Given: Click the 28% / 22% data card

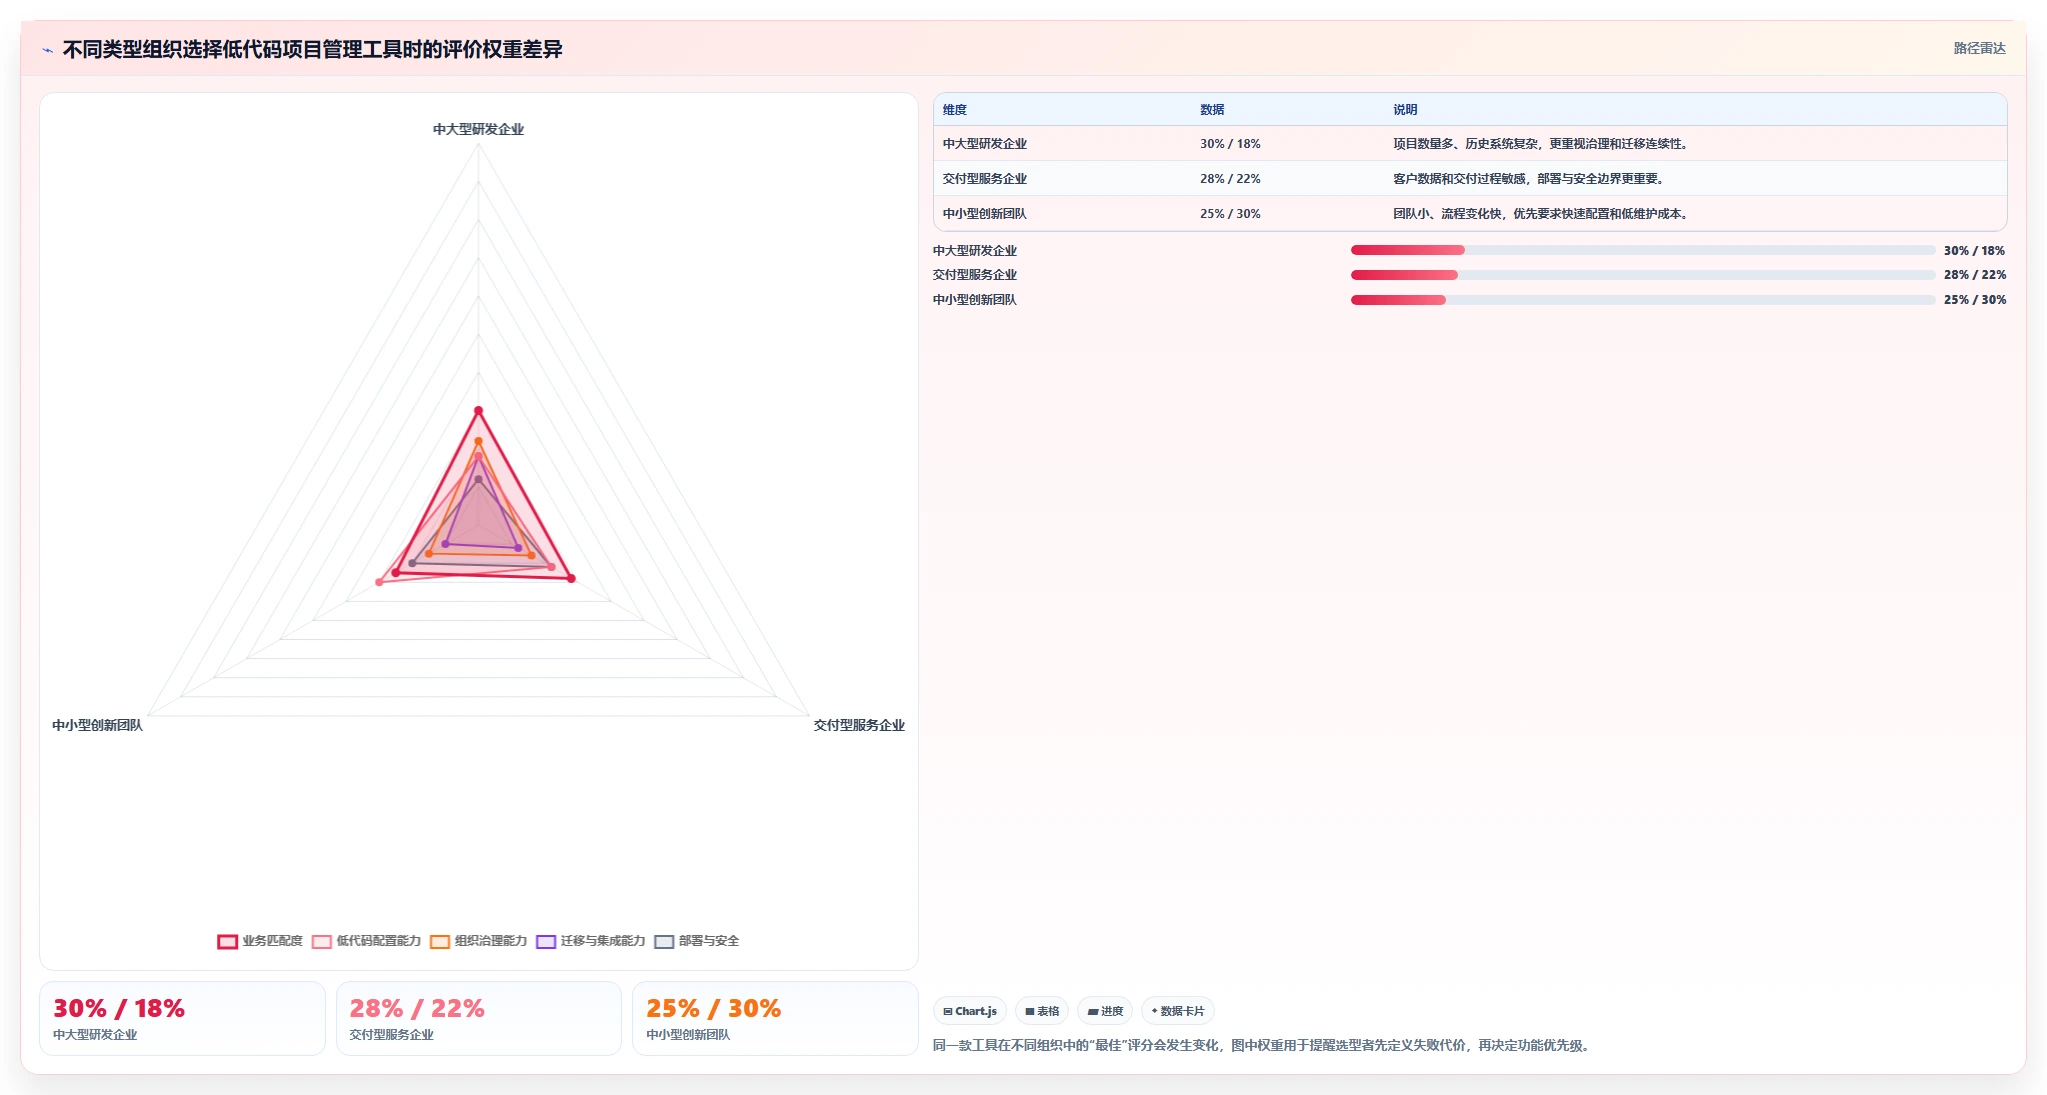Looking at the screenshot, I should click(x=479, y=1018).
